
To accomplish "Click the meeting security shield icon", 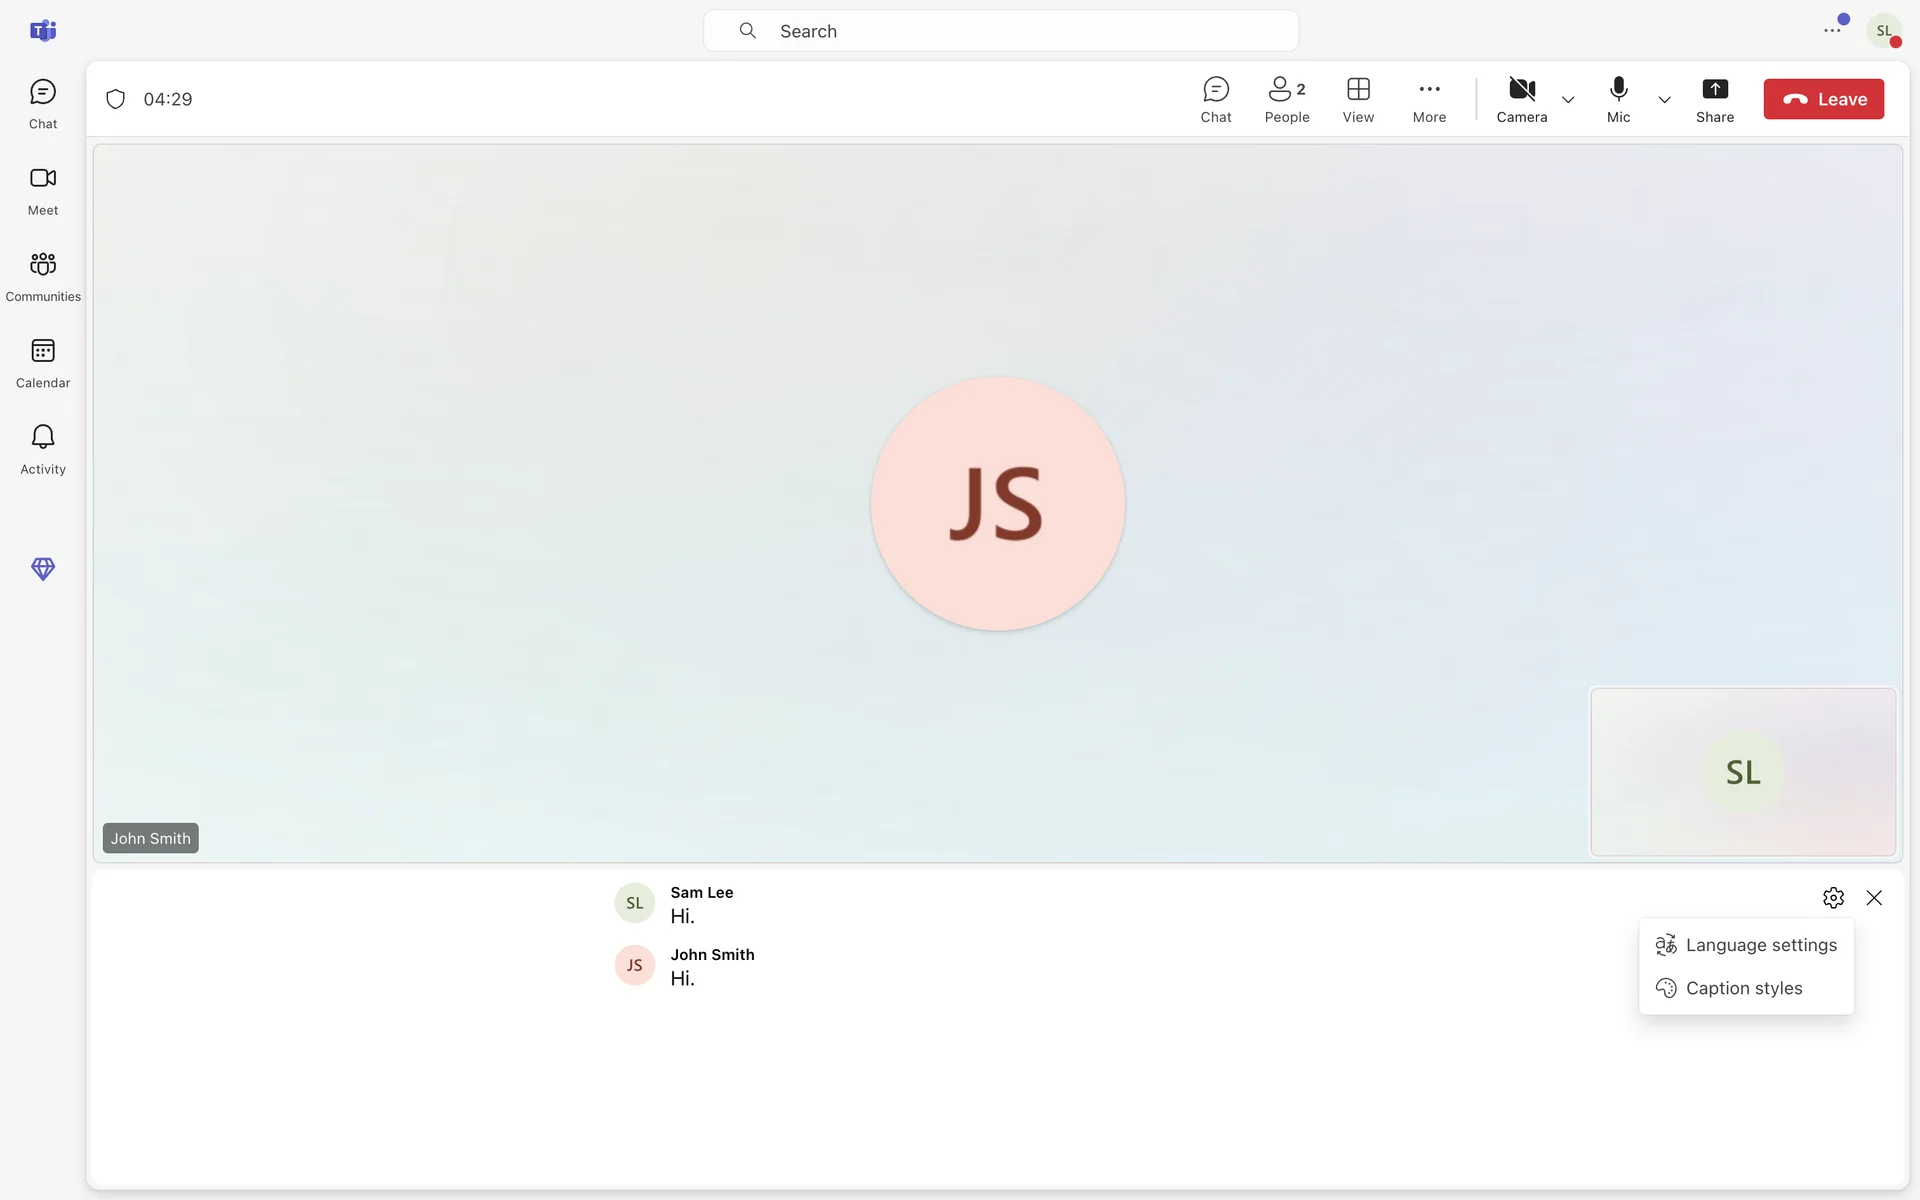I will pyautogui.click(x=116, y=99).
